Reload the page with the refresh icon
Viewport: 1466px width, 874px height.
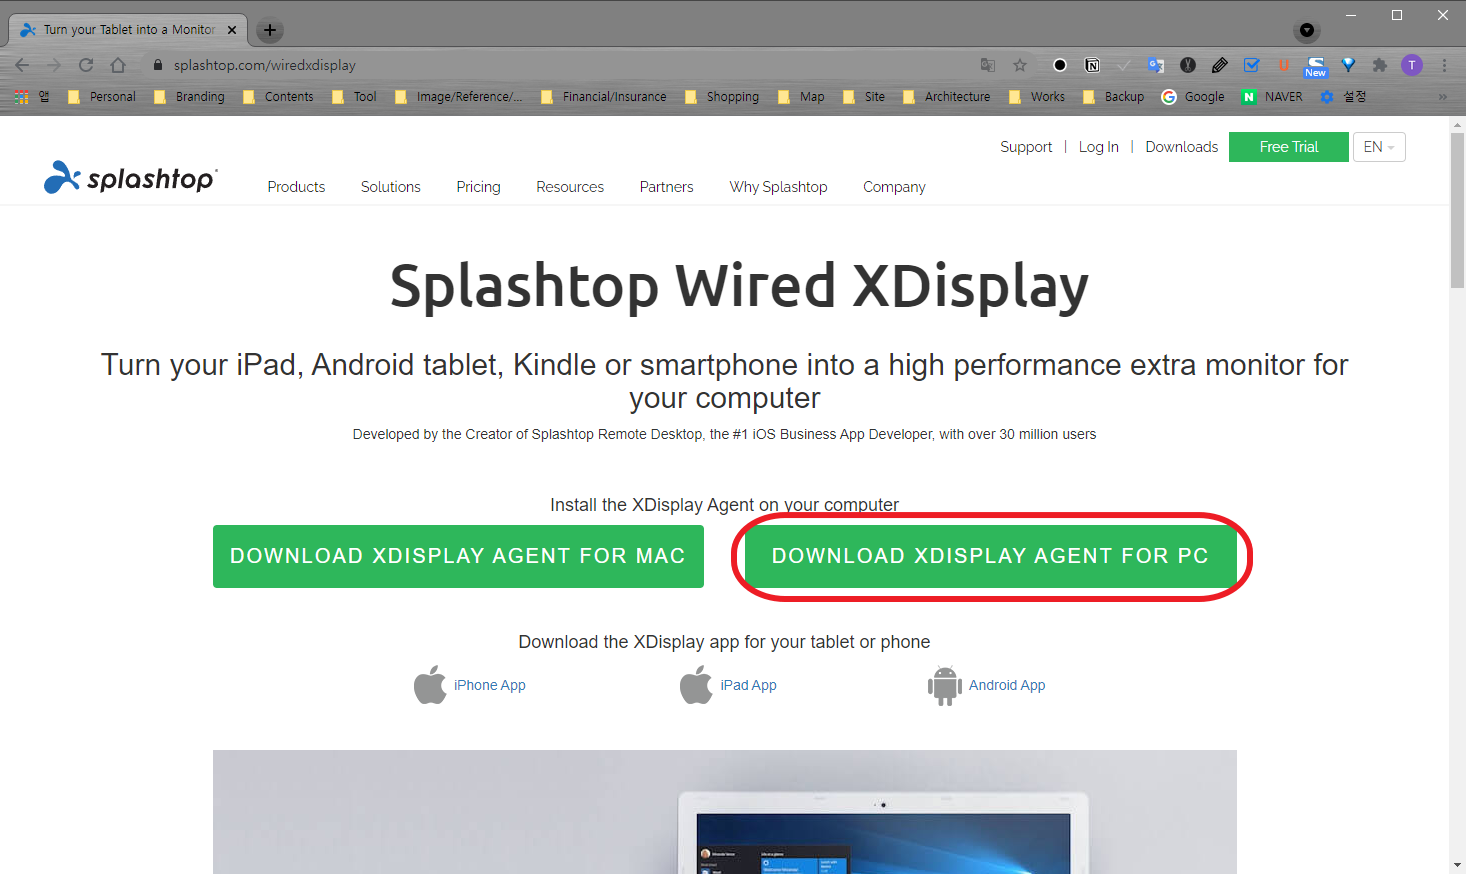[x=86, y=65]
